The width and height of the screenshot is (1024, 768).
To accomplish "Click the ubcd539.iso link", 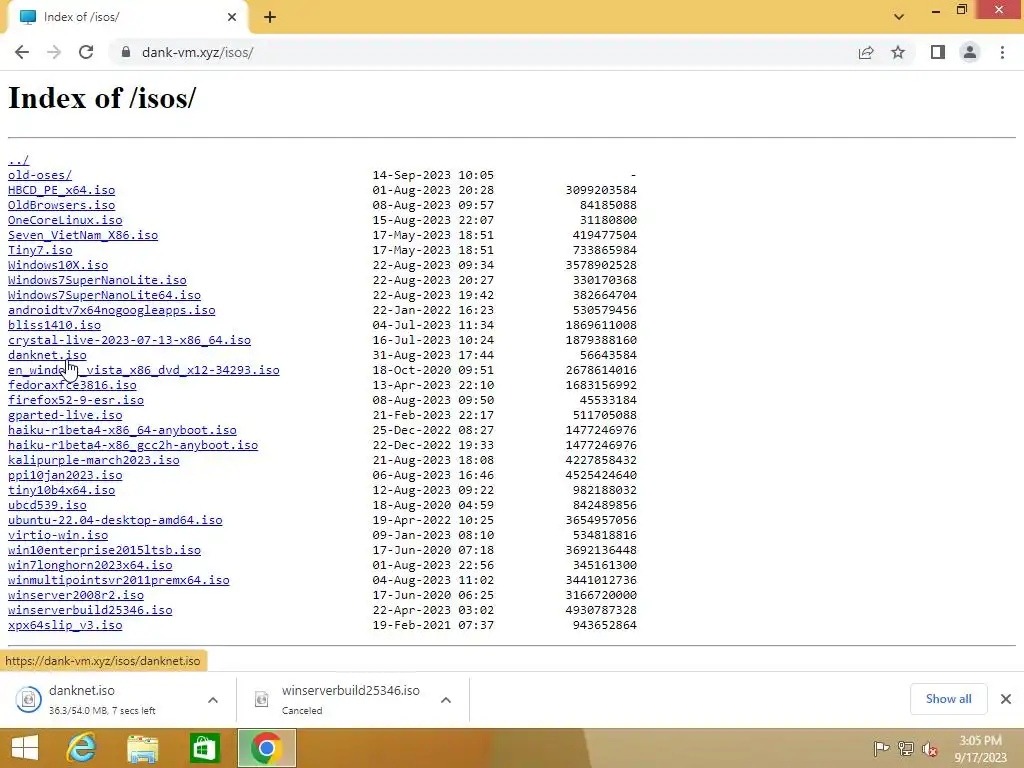I will click(47, 505).
